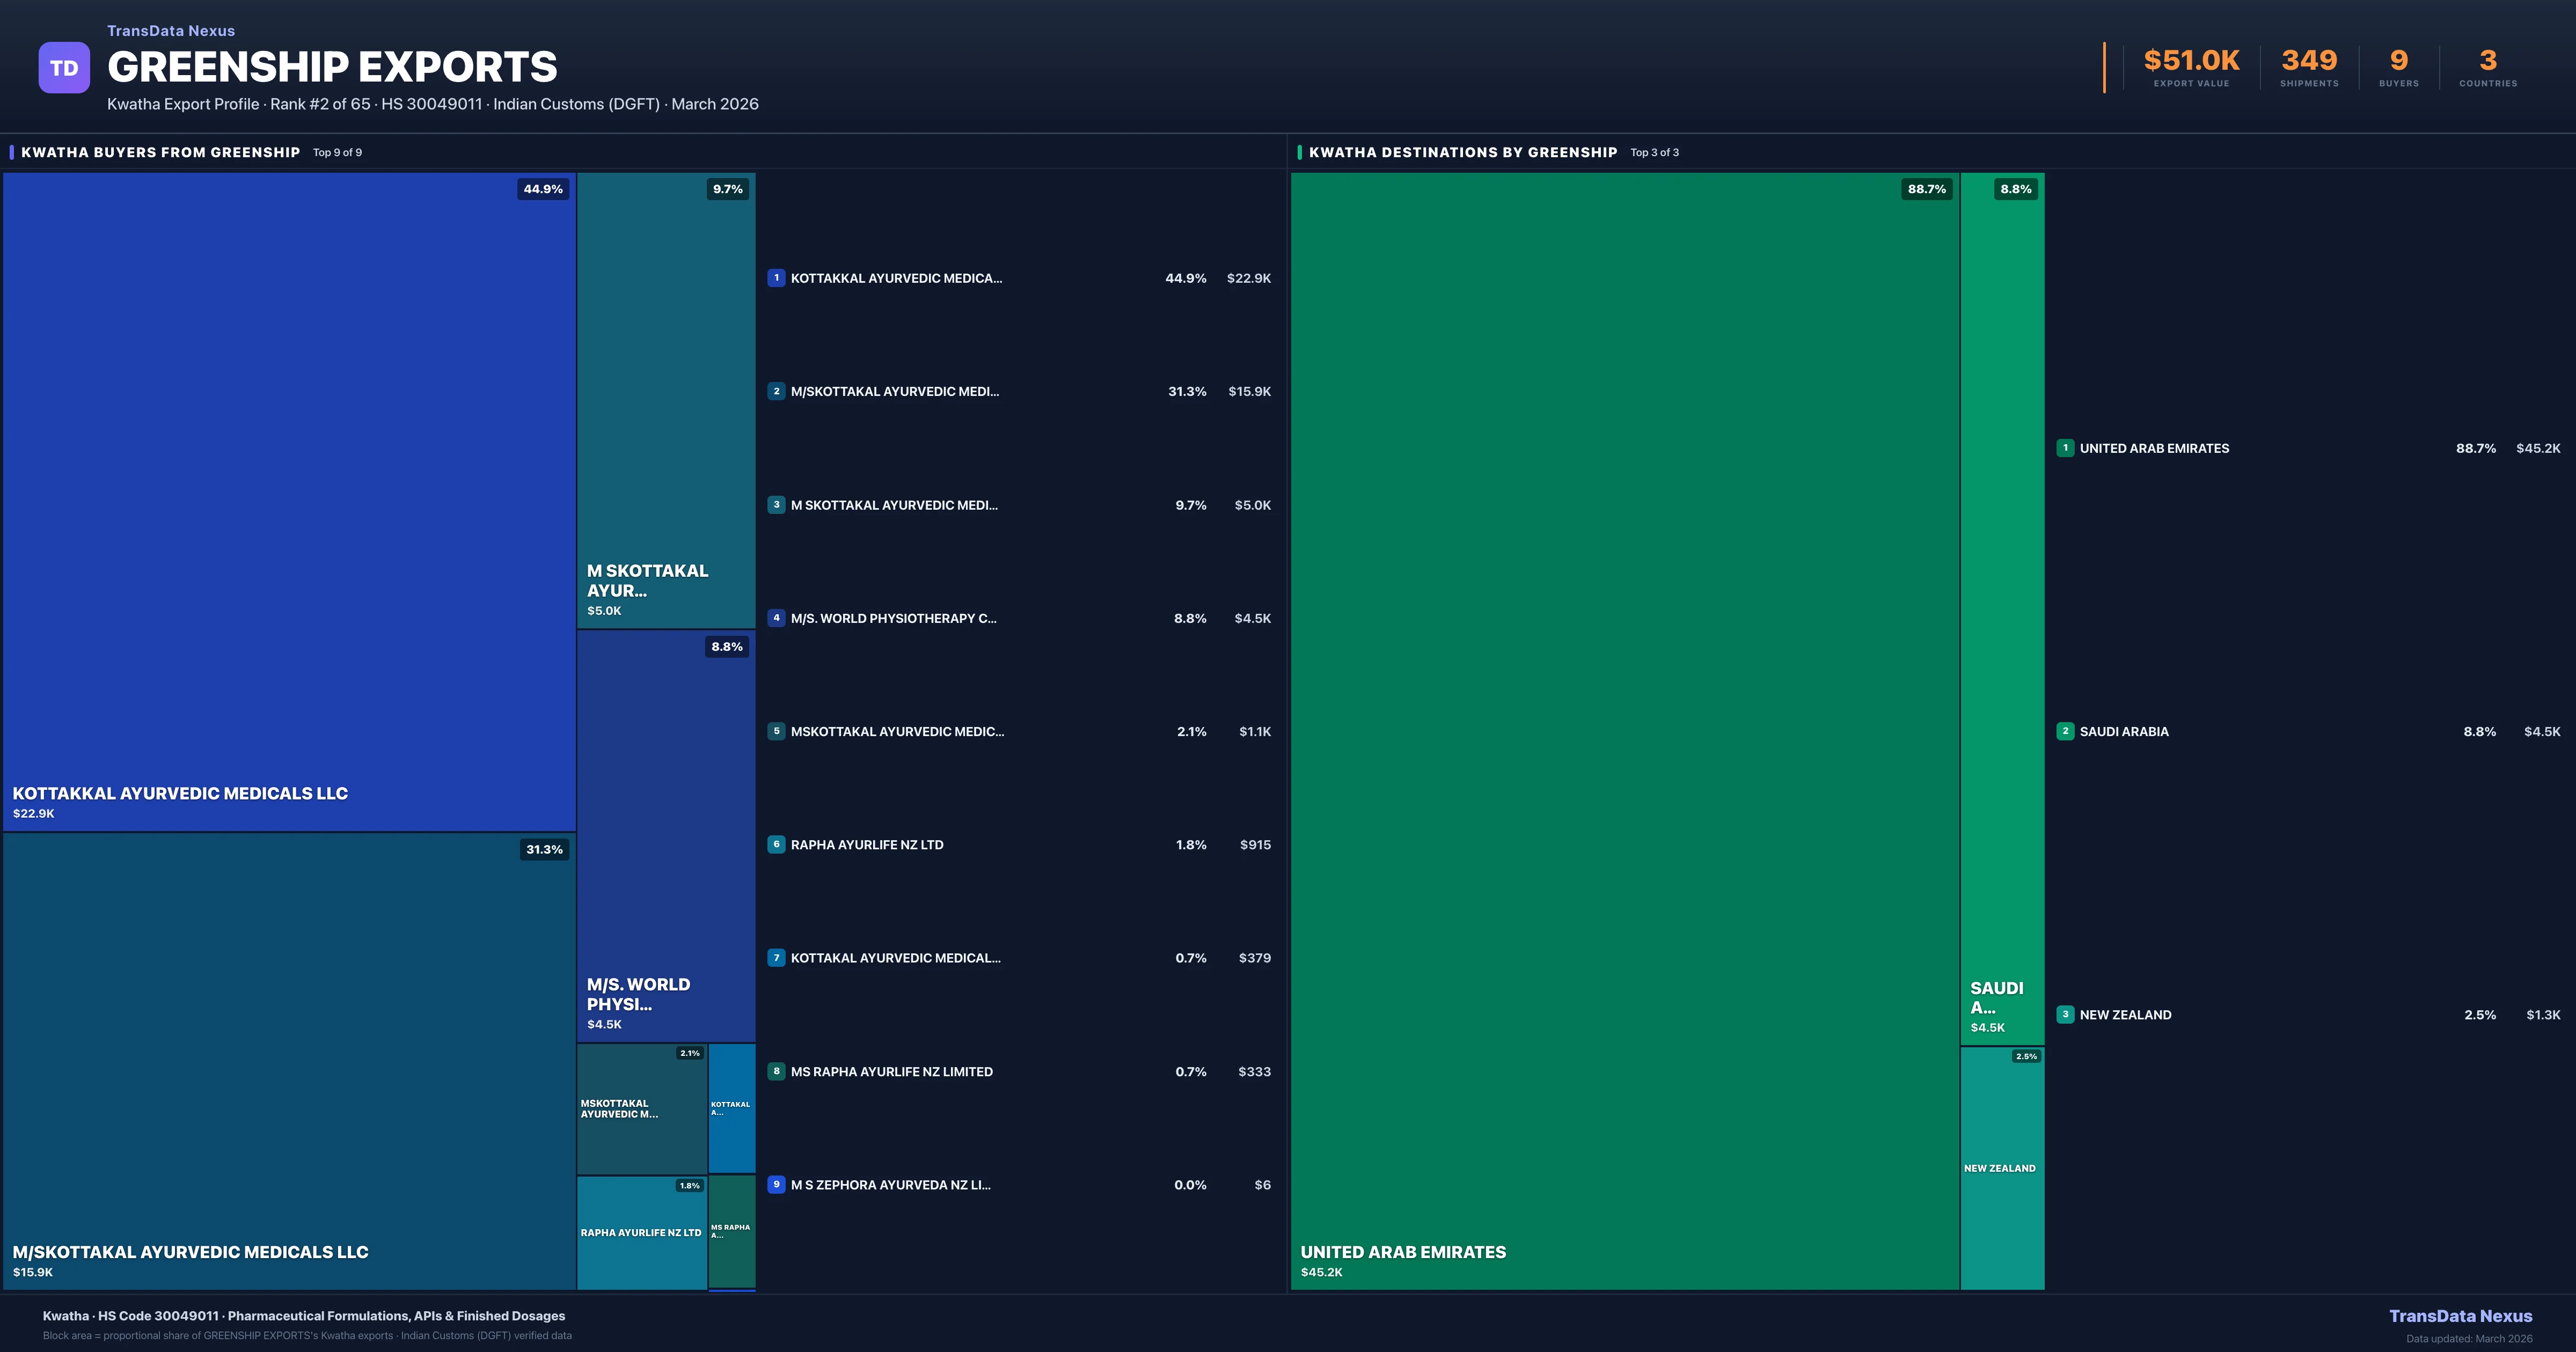Click the rank 6 badge beside RAPHA AYURLIFE NZ LTD
Screen dimensions: 2576x1352
(777, 844)
